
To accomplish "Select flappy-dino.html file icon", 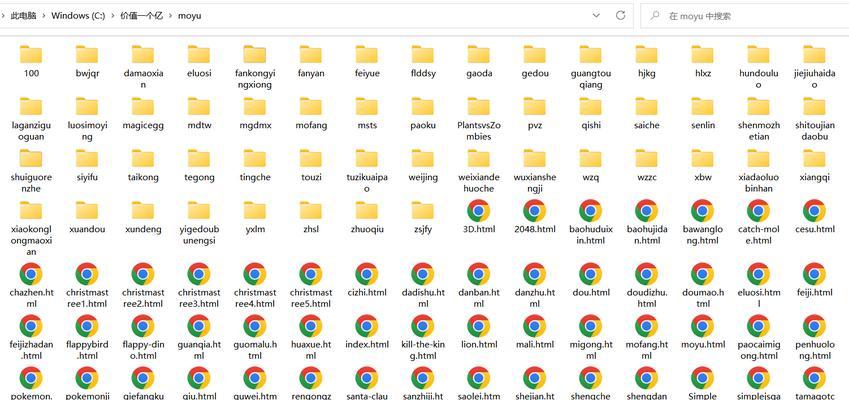I will point(143,326).
